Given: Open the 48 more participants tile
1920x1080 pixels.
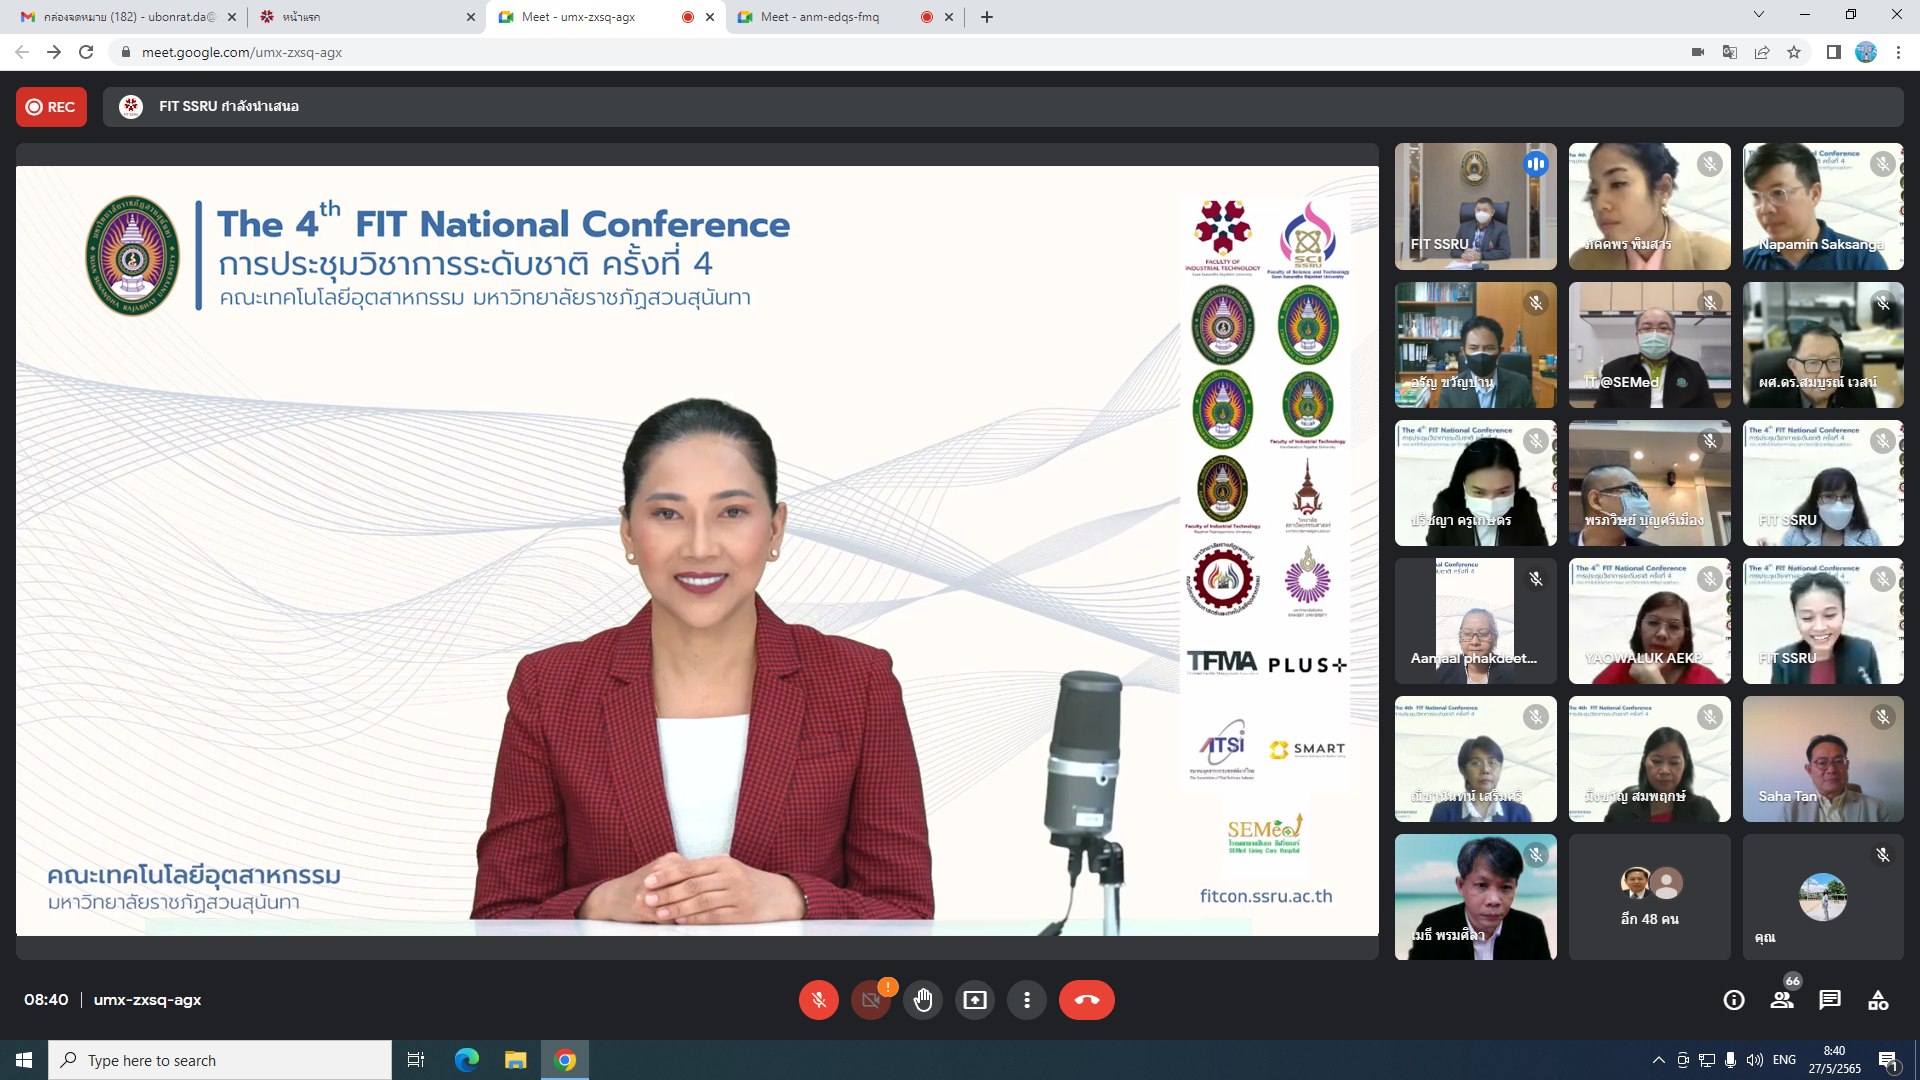Looking at the screenshot, I should point(1649,897).
